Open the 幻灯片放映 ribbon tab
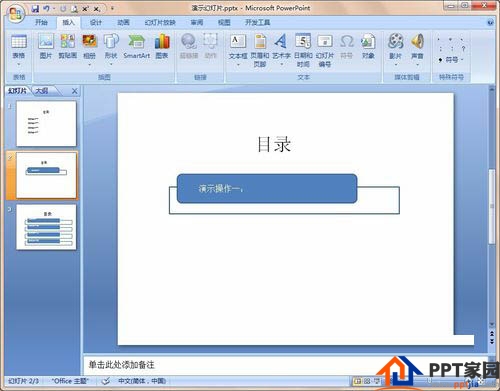The width and height of the screenshot is (500, 391). [160, 23]
